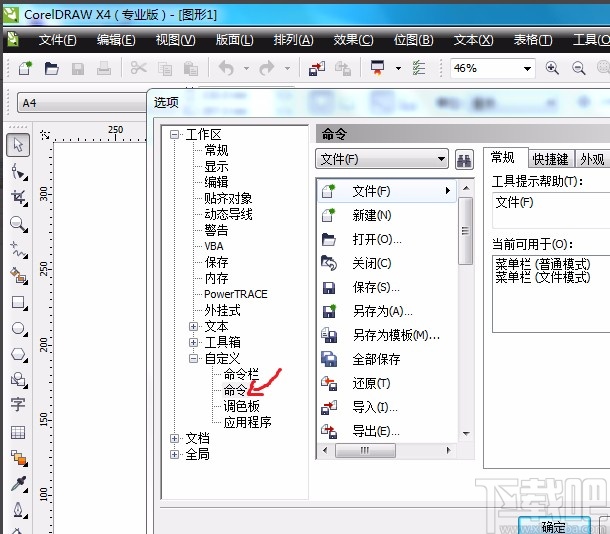610x534 pixels.
Task: Click the Copy toolbar icon
Action: click(165, 69)
